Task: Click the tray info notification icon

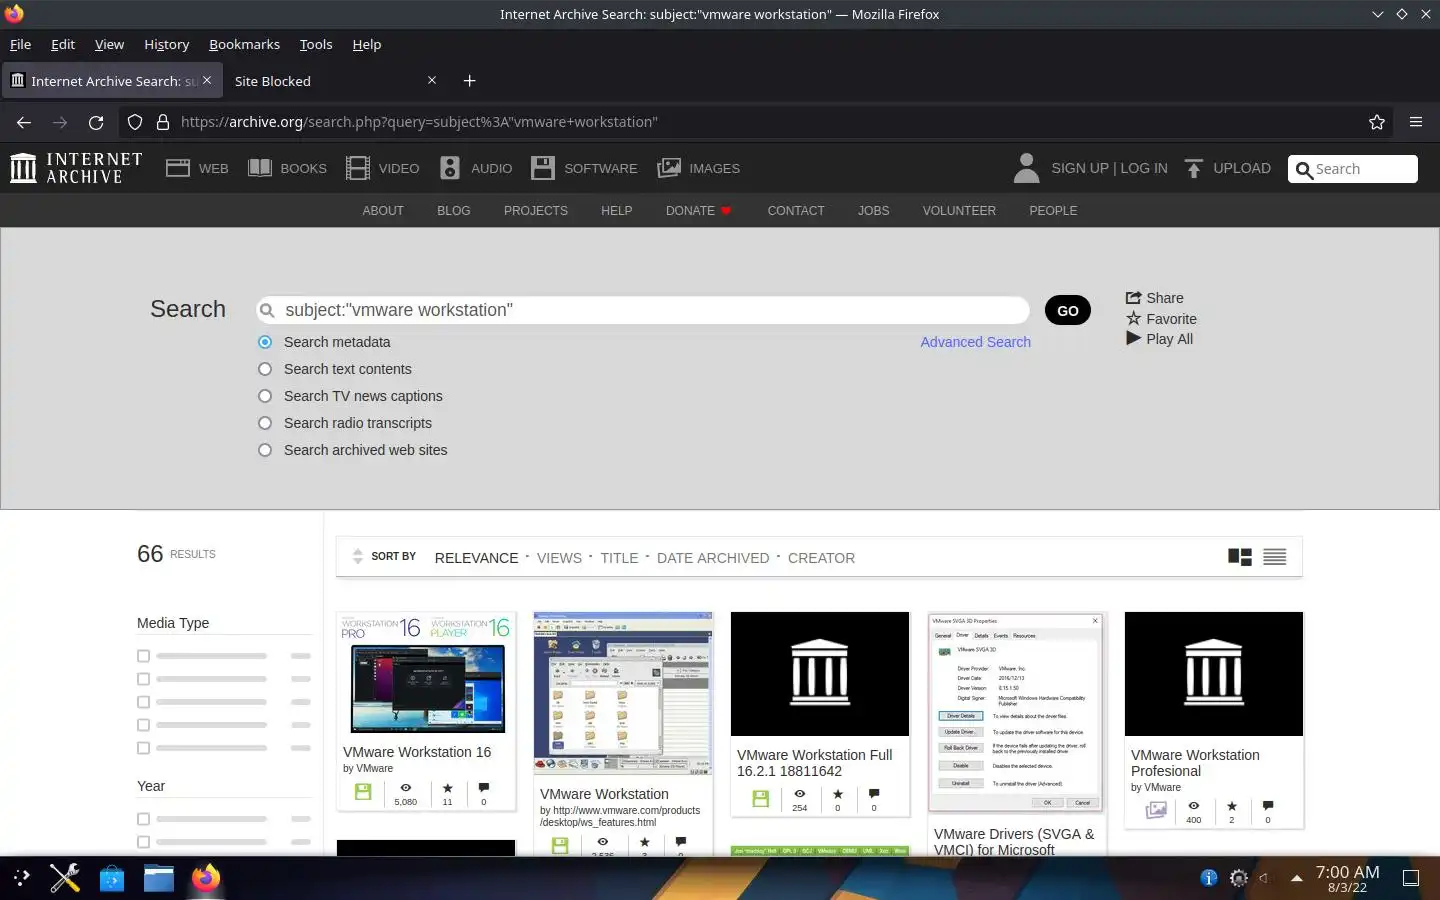Action: pos(1209,878)
